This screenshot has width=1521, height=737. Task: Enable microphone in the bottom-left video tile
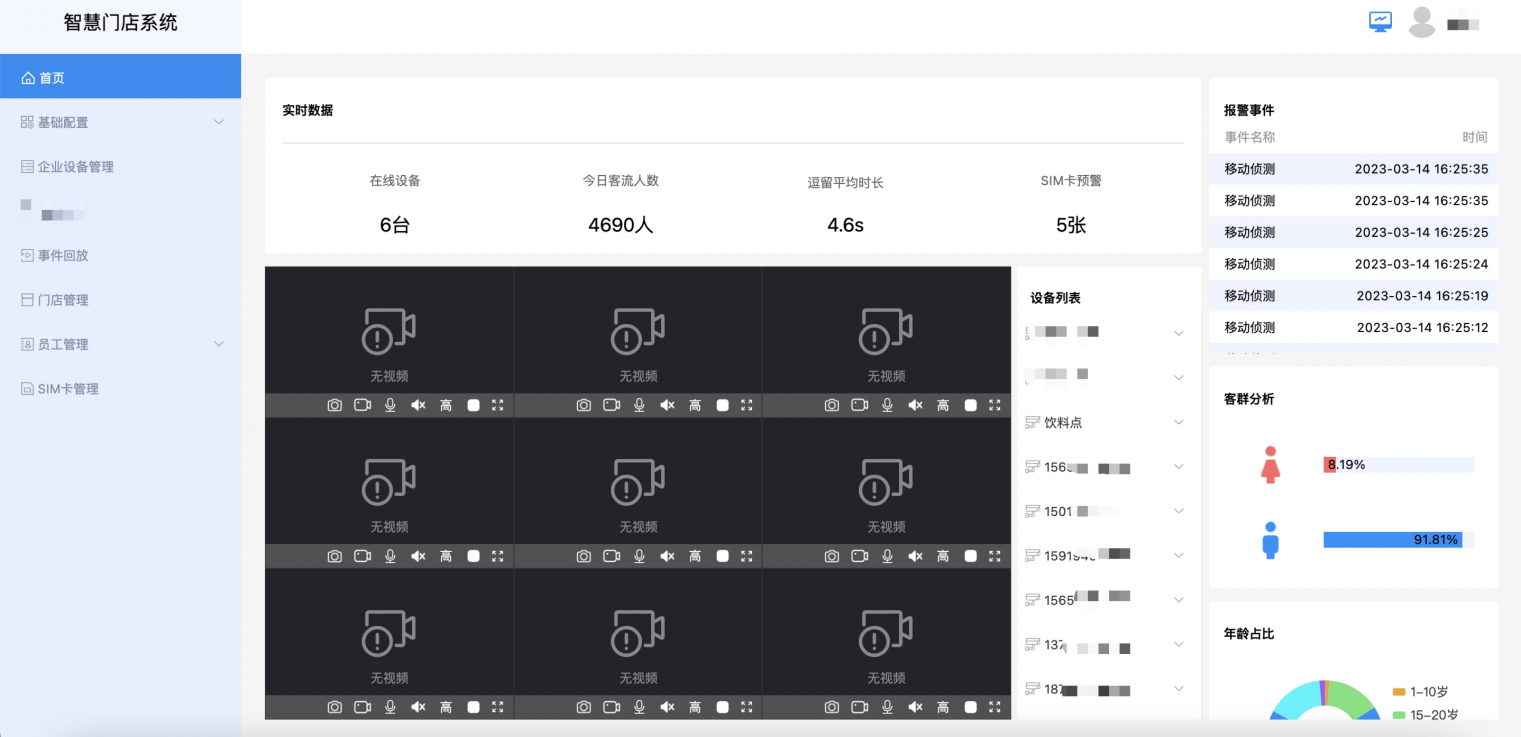point(390,707)
